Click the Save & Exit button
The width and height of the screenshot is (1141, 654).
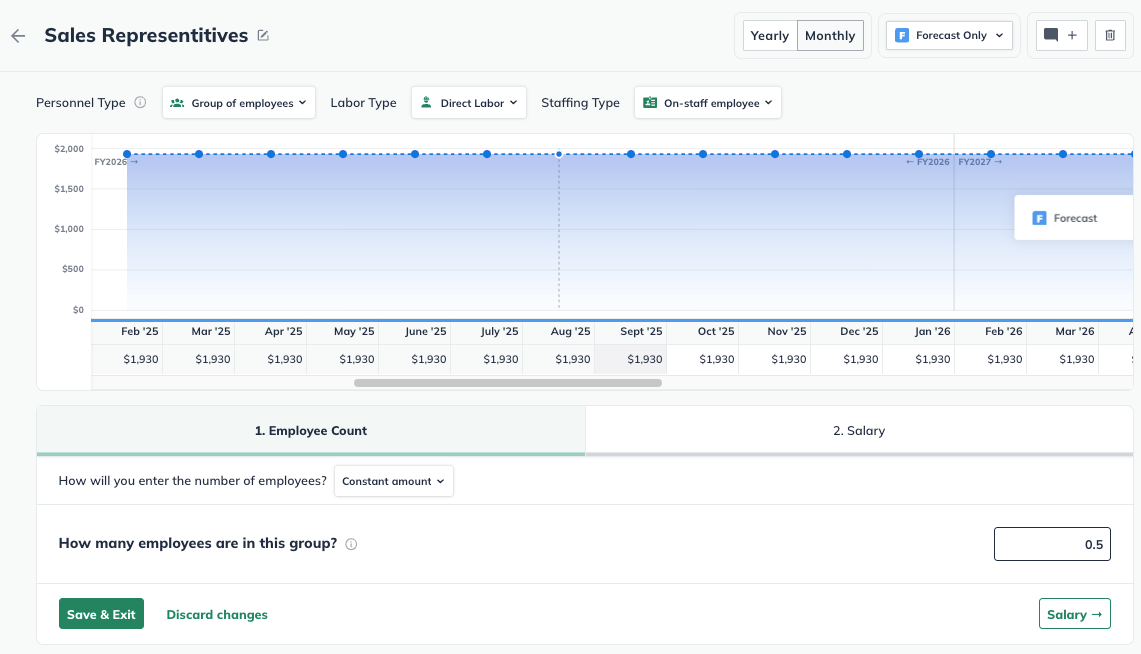pos(101,614)
